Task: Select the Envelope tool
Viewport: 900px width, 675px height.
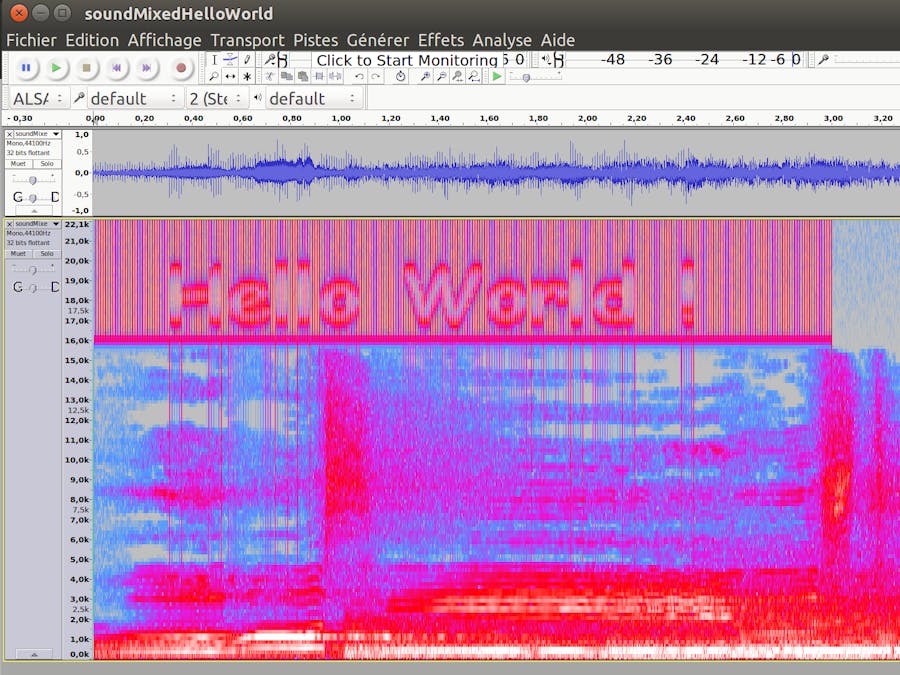Action: [x=231, y=59]
